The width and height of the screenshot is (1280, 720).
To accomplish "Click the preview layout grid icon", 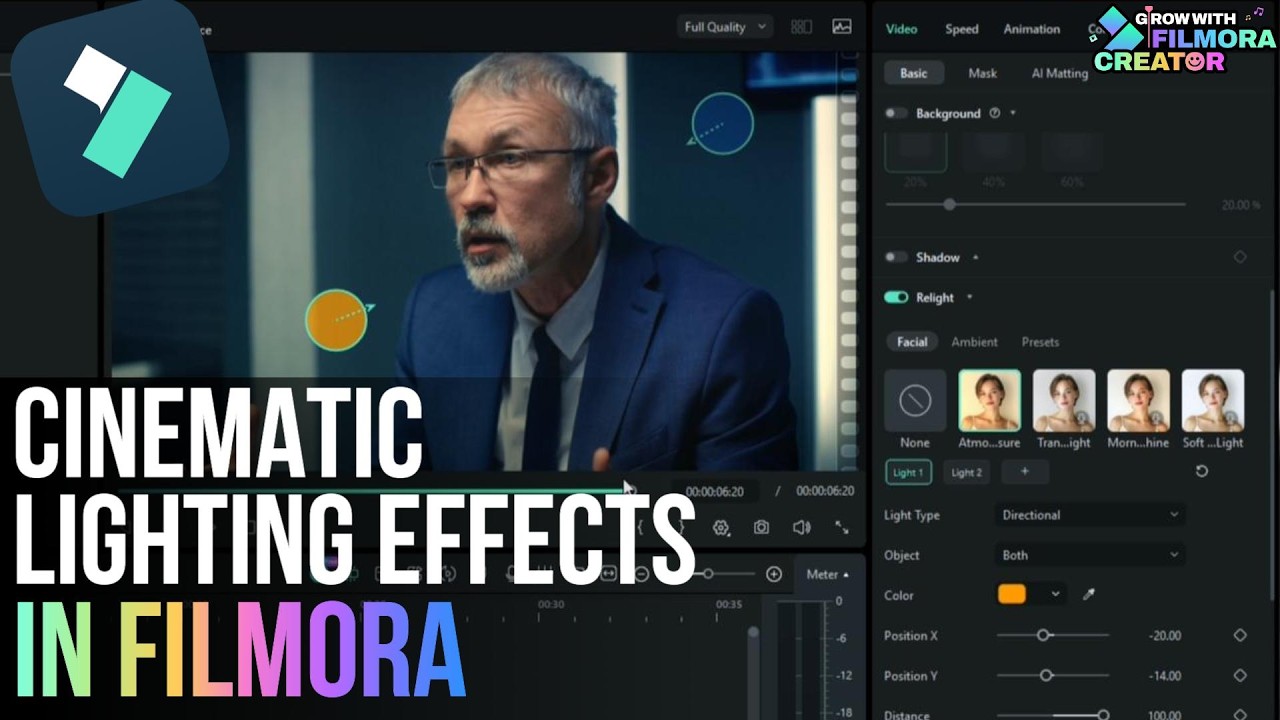I will click(x=801, y=27).
